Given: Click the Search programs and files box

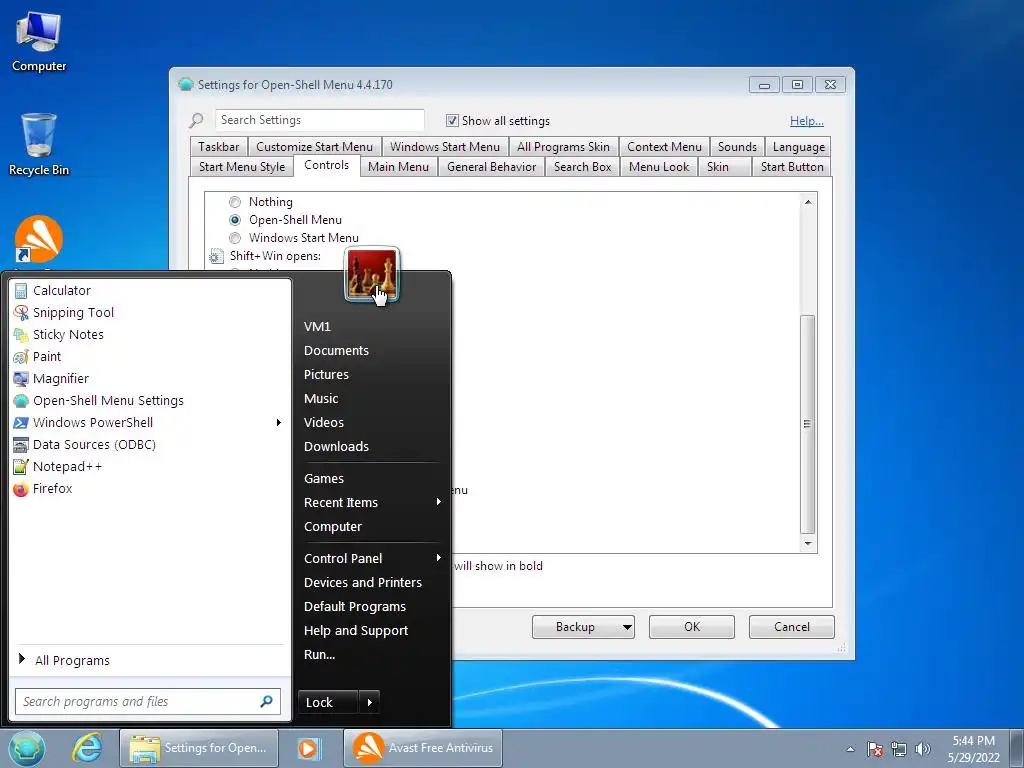Looking at the screenshot, I should (x=148, y=701).
